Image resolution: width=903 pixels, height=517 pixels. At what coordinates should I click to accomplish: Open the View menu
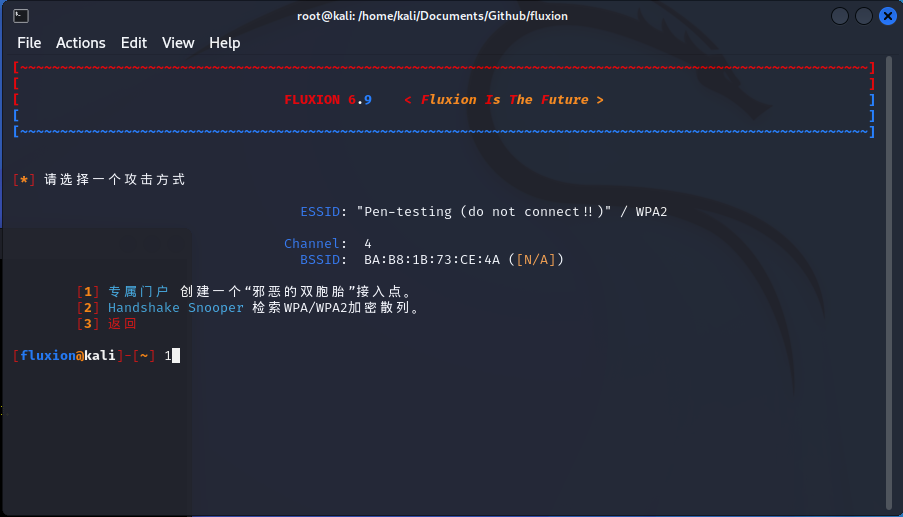pos(178,43)
